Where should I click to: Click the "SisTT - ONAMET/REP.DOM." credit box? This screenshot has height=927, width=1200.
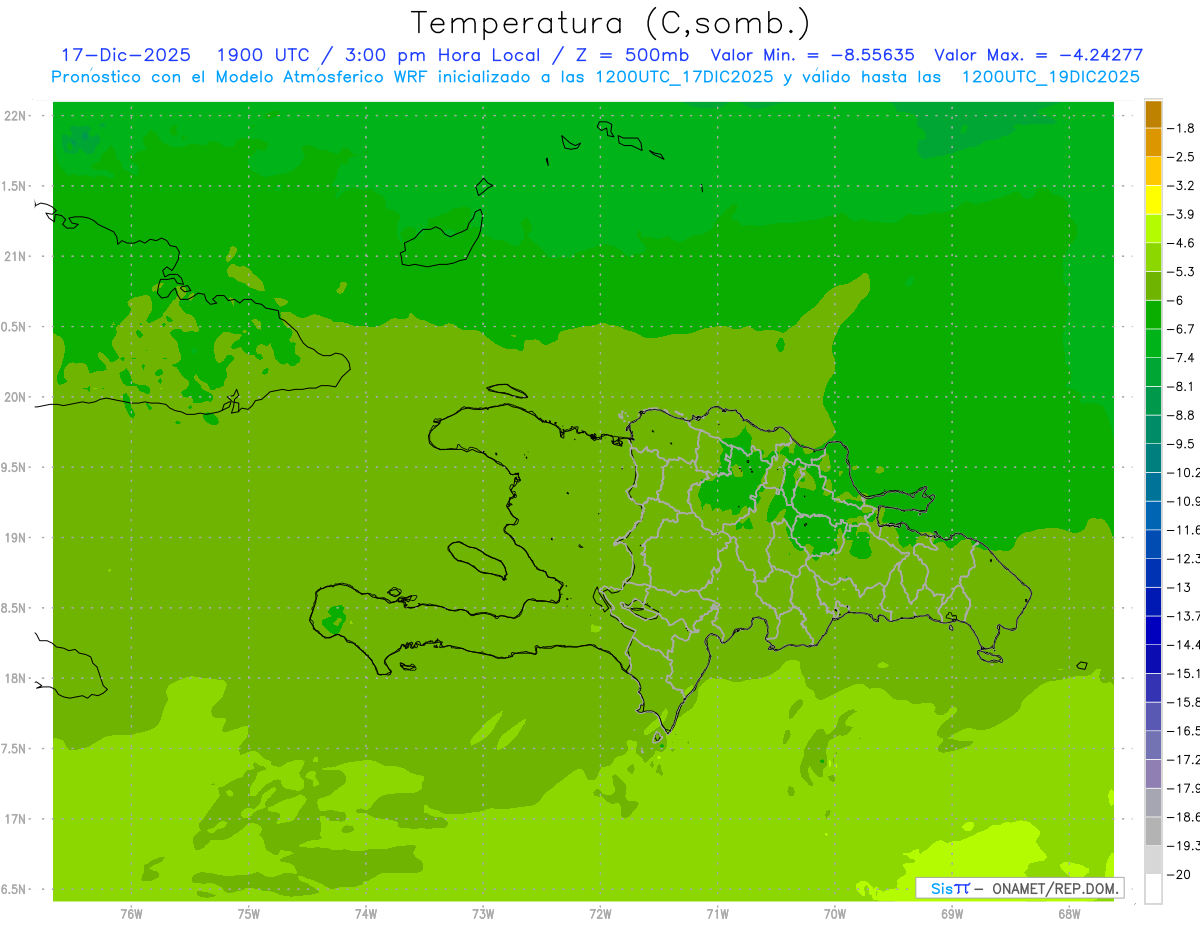click(1019, 888)
